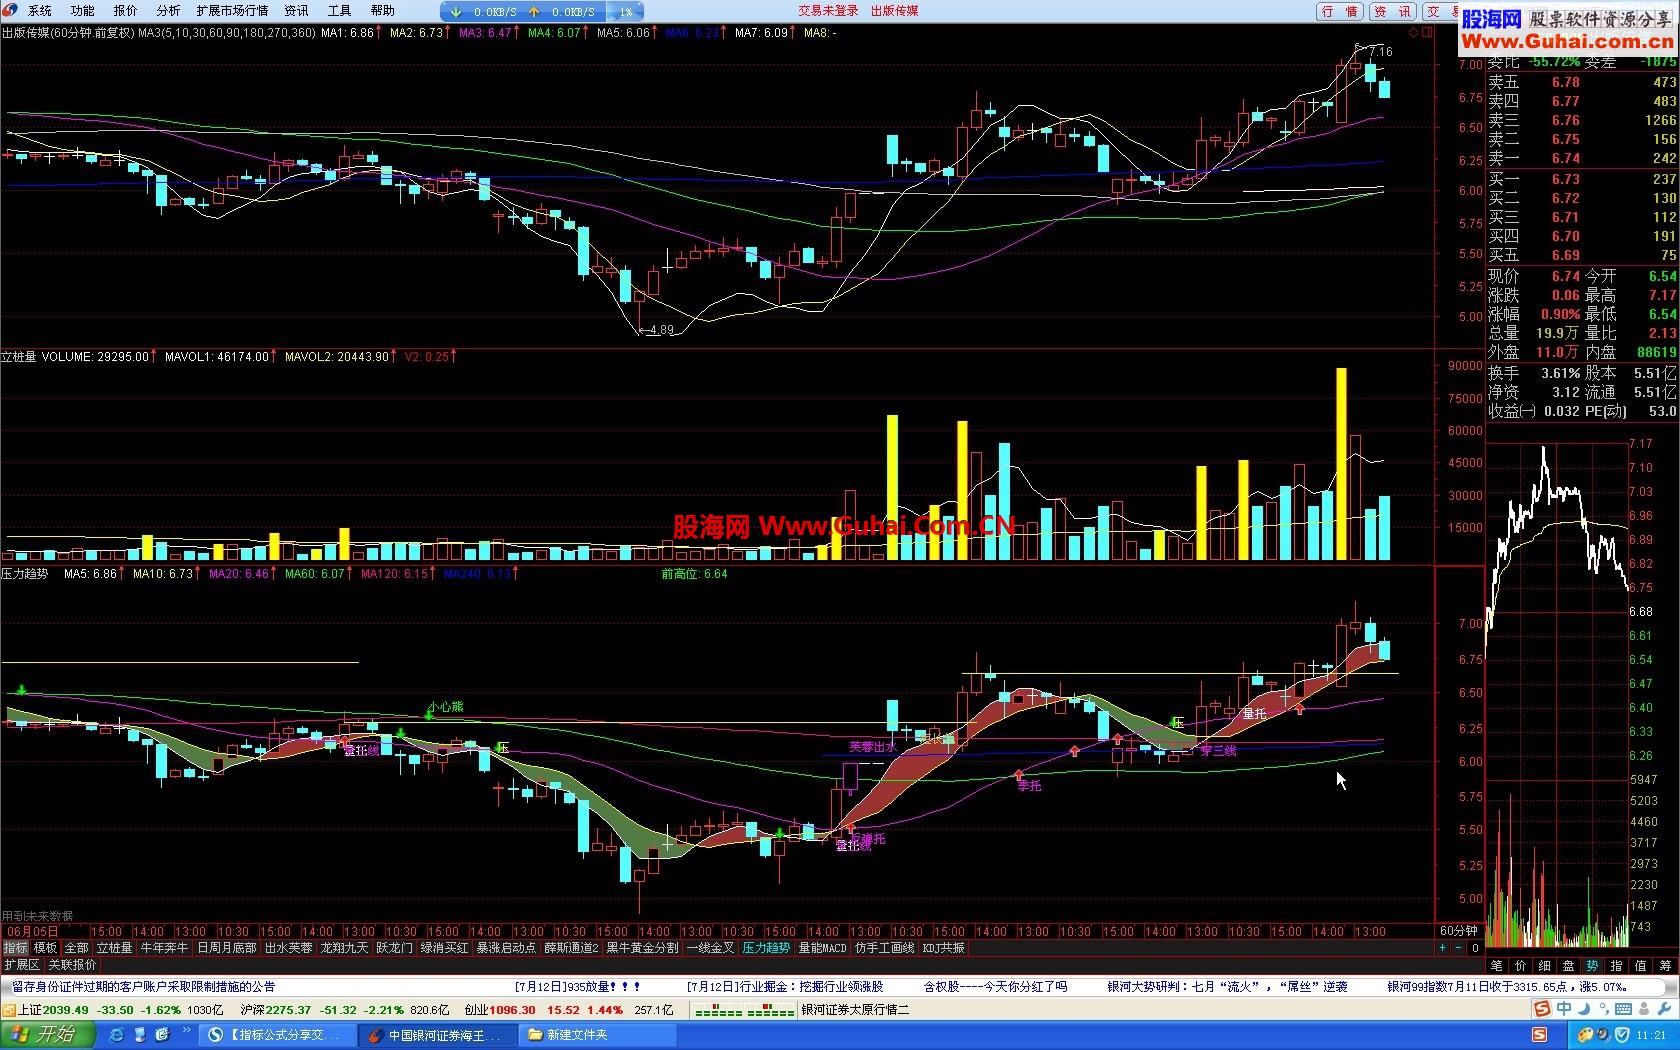Image resolution: width=1680 pixels, height=1050 pixels.
Task: Click the Sogou input method S icon
Action: click(x=1543, y=1010)
